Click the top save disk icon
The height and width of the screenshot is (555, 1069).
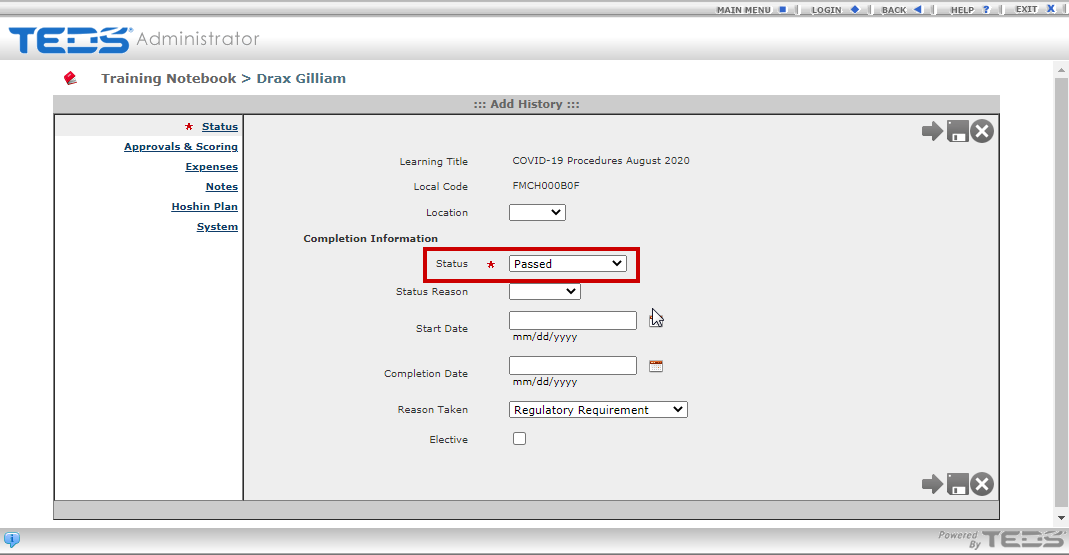pos(957,131)
